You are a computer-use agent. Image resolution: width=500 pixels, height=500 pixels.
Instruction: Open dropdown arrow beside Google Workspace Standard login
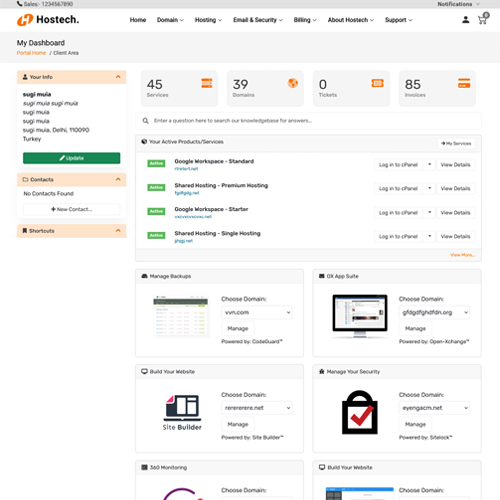[429, 164]
